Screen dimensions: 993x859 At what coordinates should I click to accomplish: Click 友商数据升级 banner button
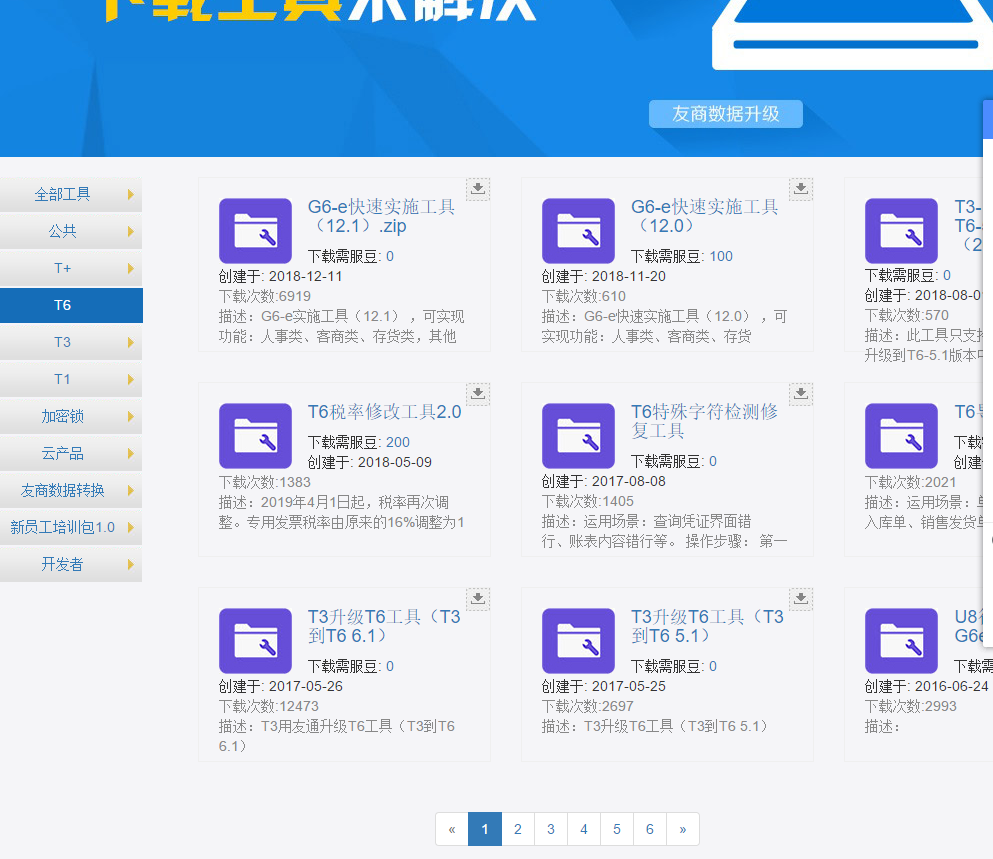click(x=726, y=114)
